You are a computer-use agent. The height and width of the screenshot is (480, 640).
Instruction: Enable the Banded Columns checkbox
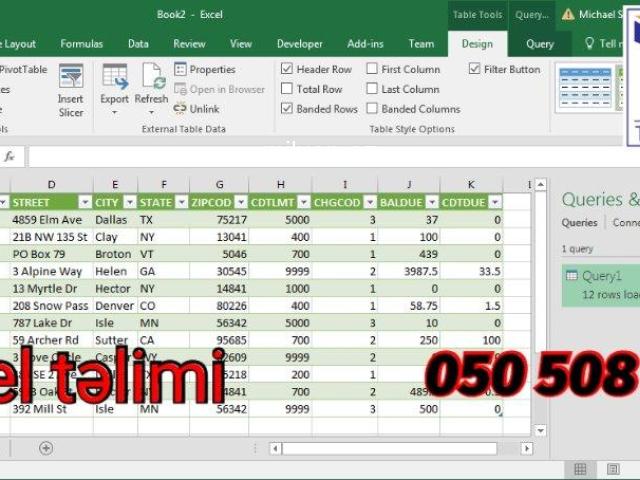pos(372,109)
